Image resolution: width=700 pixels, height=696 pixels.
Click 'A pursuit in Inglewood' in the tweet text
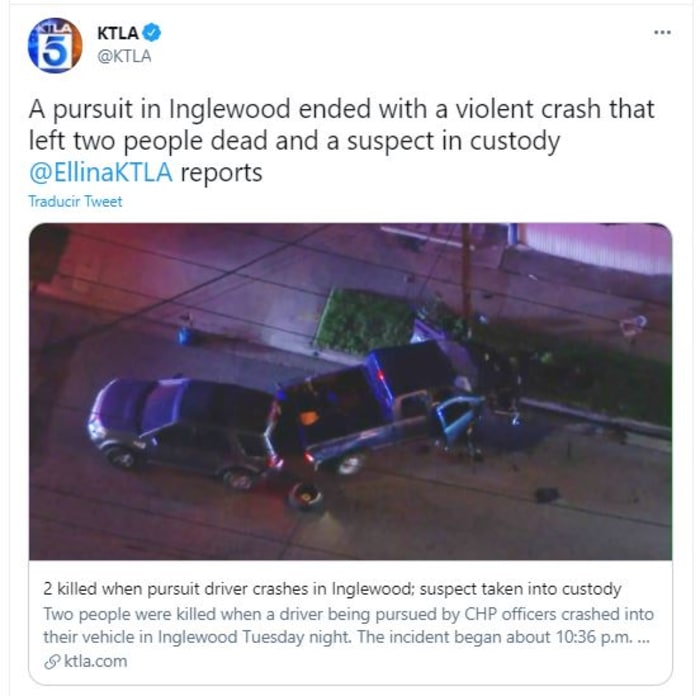(x=159, y=109)
